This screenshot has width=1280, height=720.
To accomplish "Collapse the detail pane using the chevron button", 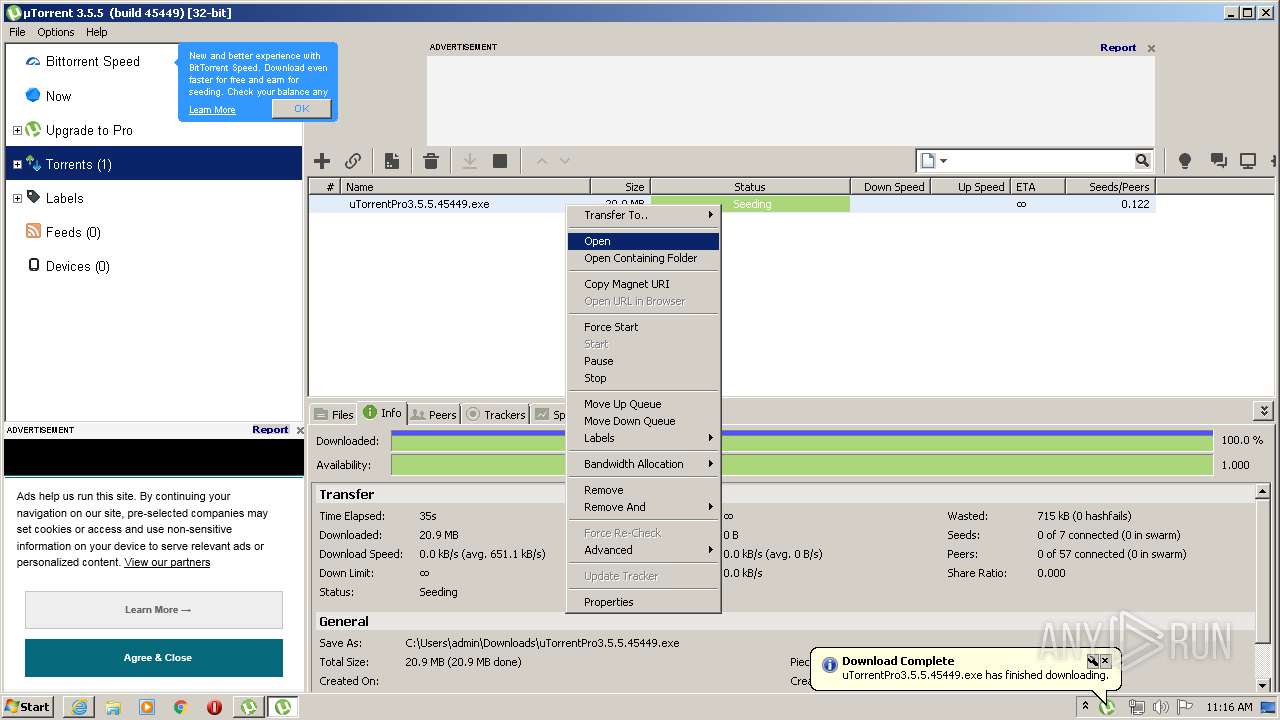I will [1264, 411].
